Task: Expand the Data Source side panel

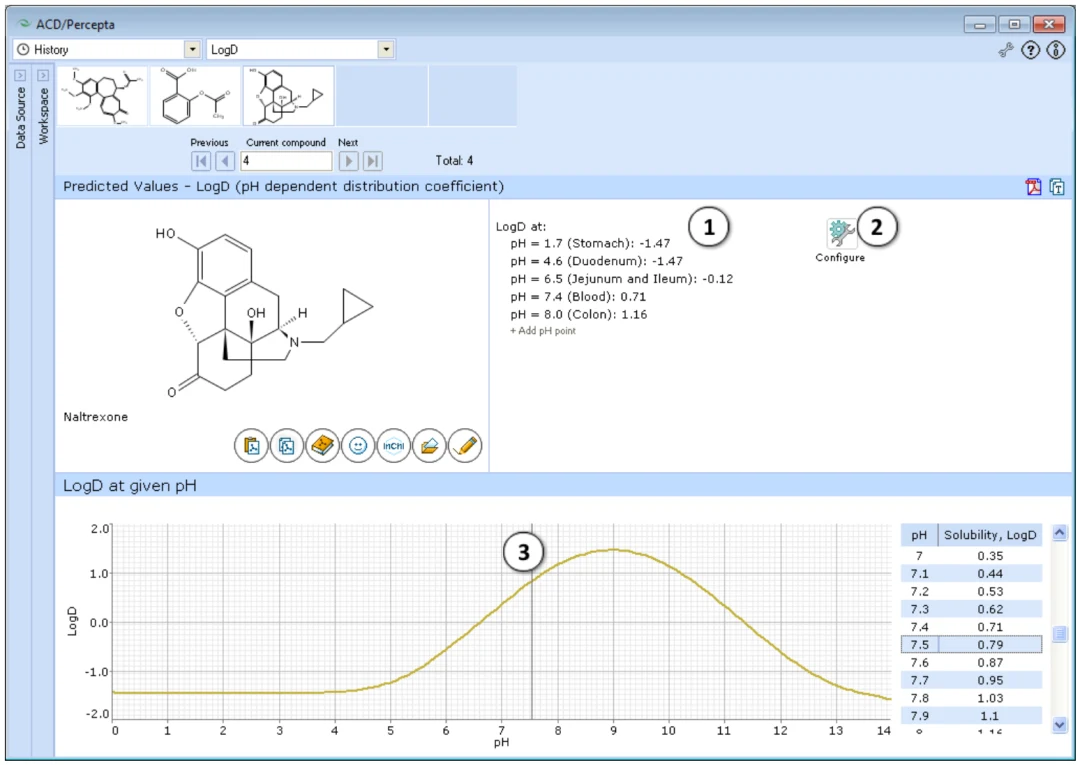Action: pos(20,75)
